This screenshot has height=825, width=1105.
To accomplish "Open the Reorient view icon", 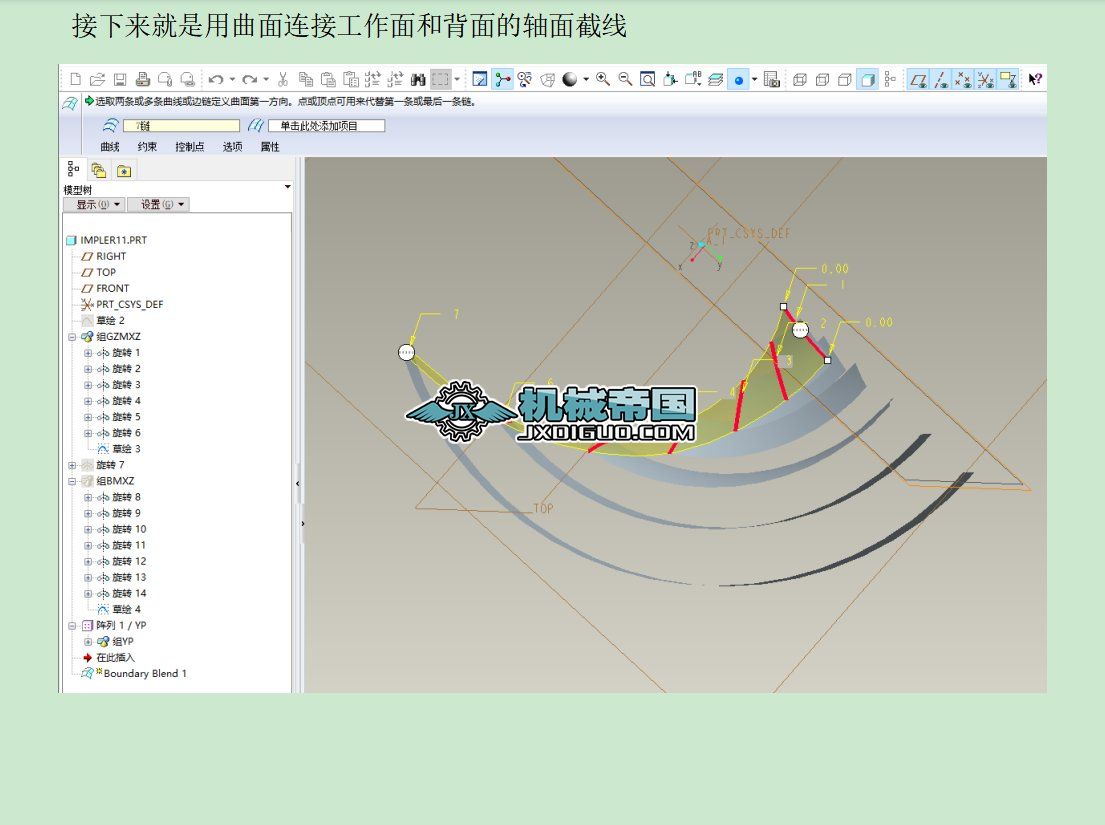I will [x=670, y=80].
